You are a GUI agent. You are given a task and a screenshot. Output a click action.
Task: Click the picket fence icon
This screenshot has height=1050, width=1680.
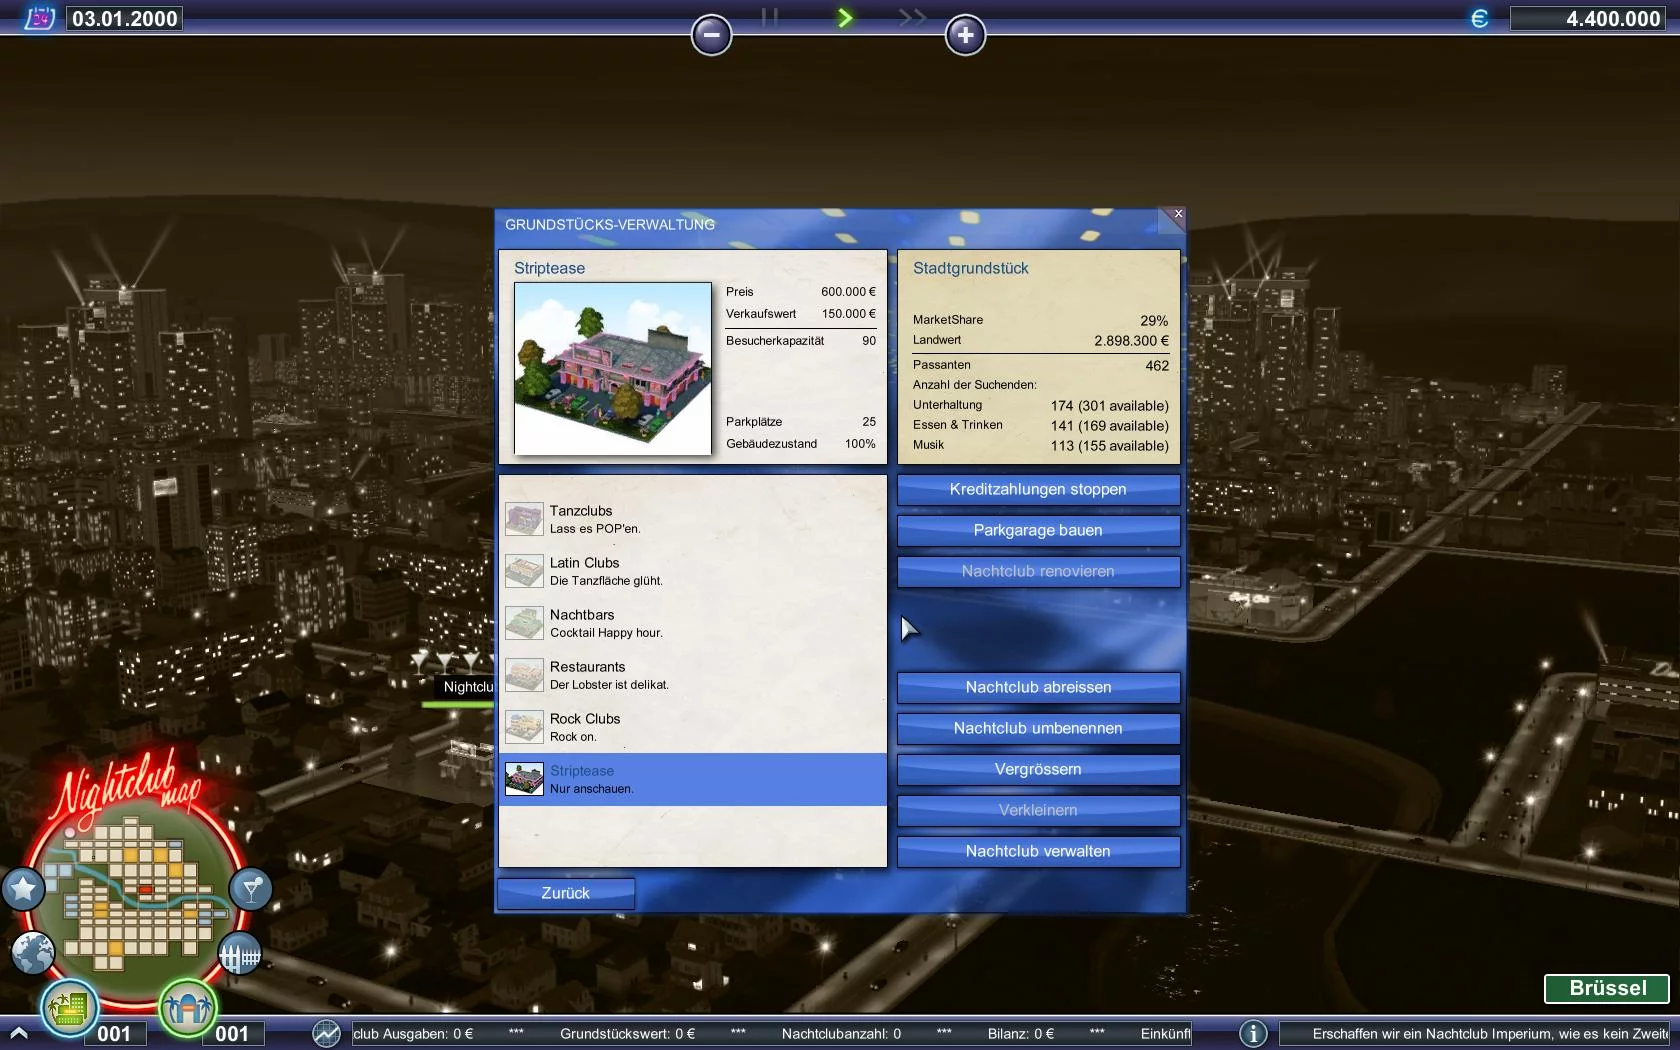[x=240, y=956]
